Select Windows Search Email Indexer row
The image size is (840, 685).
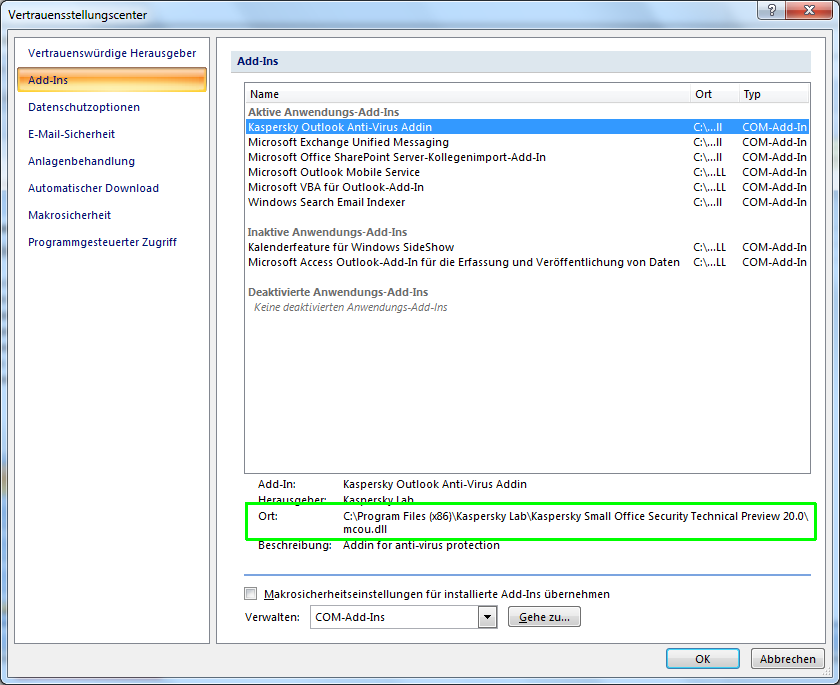(x=527, y=202)
